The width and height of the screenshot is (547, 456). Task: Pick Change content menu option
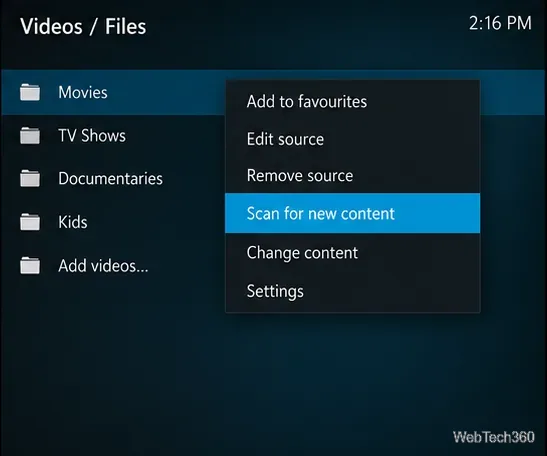(x=352, y=253)
